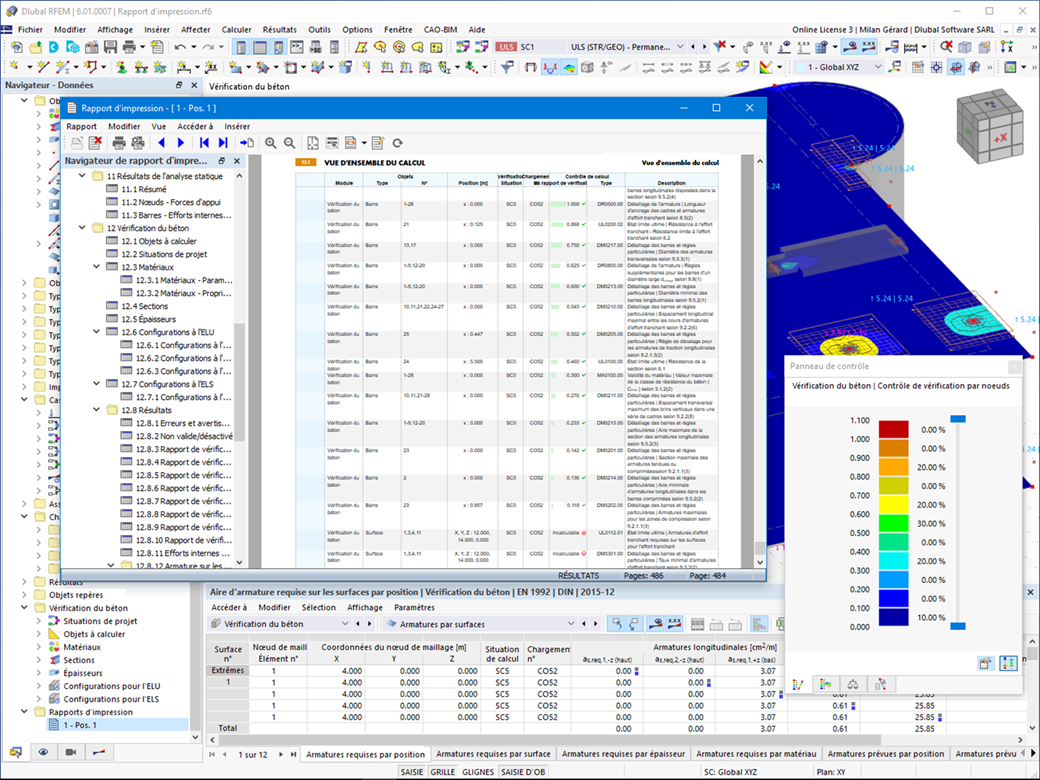Click Accéder à in results table menu
This screenshot has height=780, width=1040.
[229, 608]
